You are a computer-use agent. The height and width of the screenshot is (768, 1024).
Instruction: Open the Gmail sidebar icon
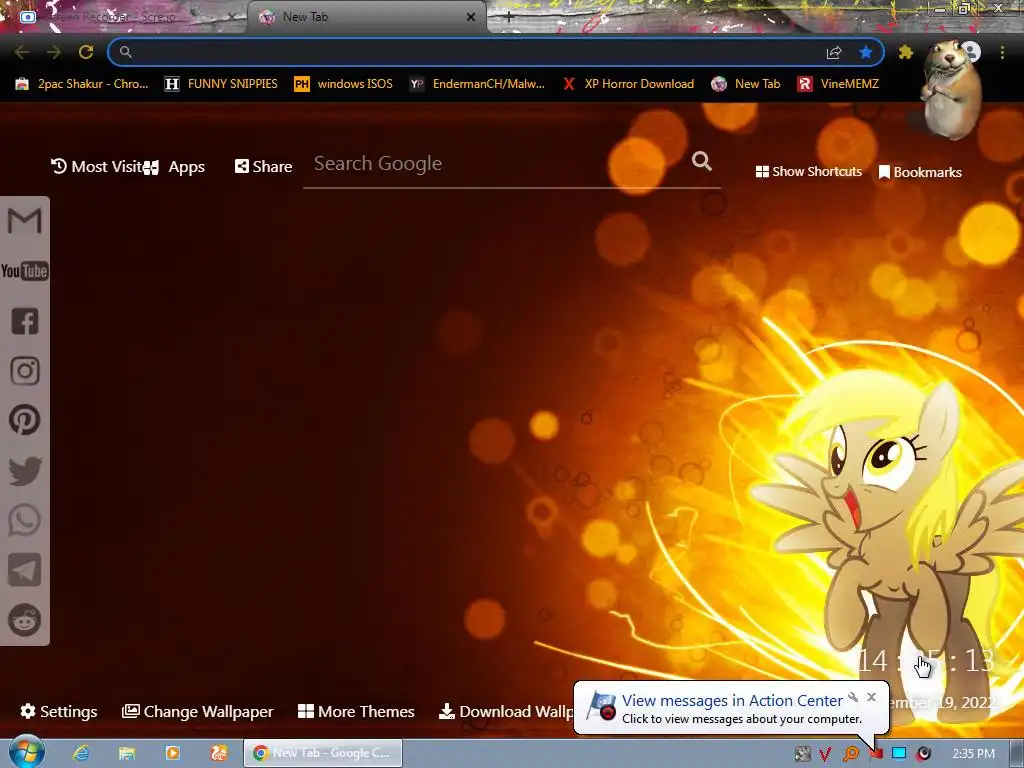(x=24, y=221)
